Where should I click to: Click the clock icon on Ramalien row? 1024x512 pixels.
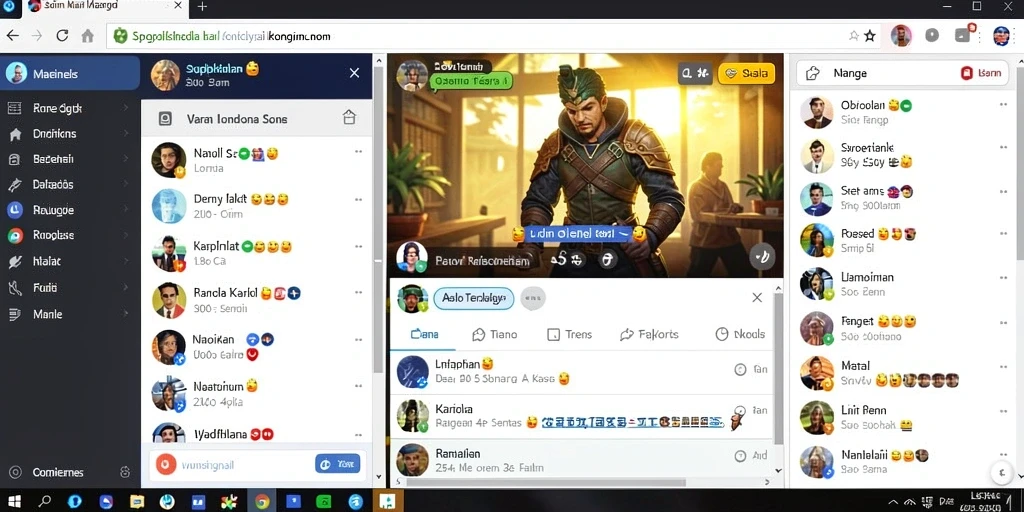[x=740, y=456]
